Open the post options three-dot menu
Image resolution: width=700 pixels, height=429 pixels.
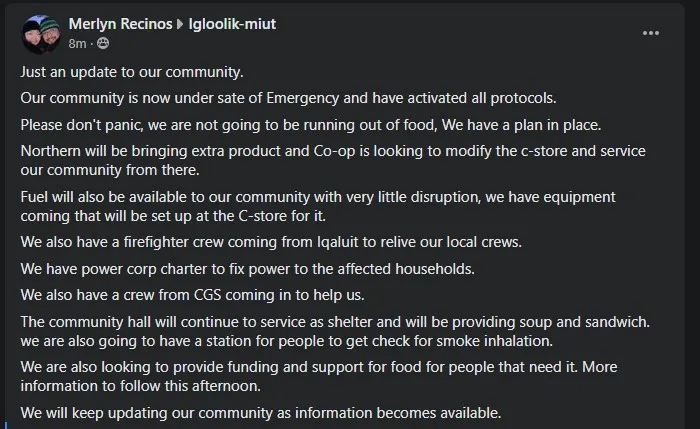(x=650, y=33)
